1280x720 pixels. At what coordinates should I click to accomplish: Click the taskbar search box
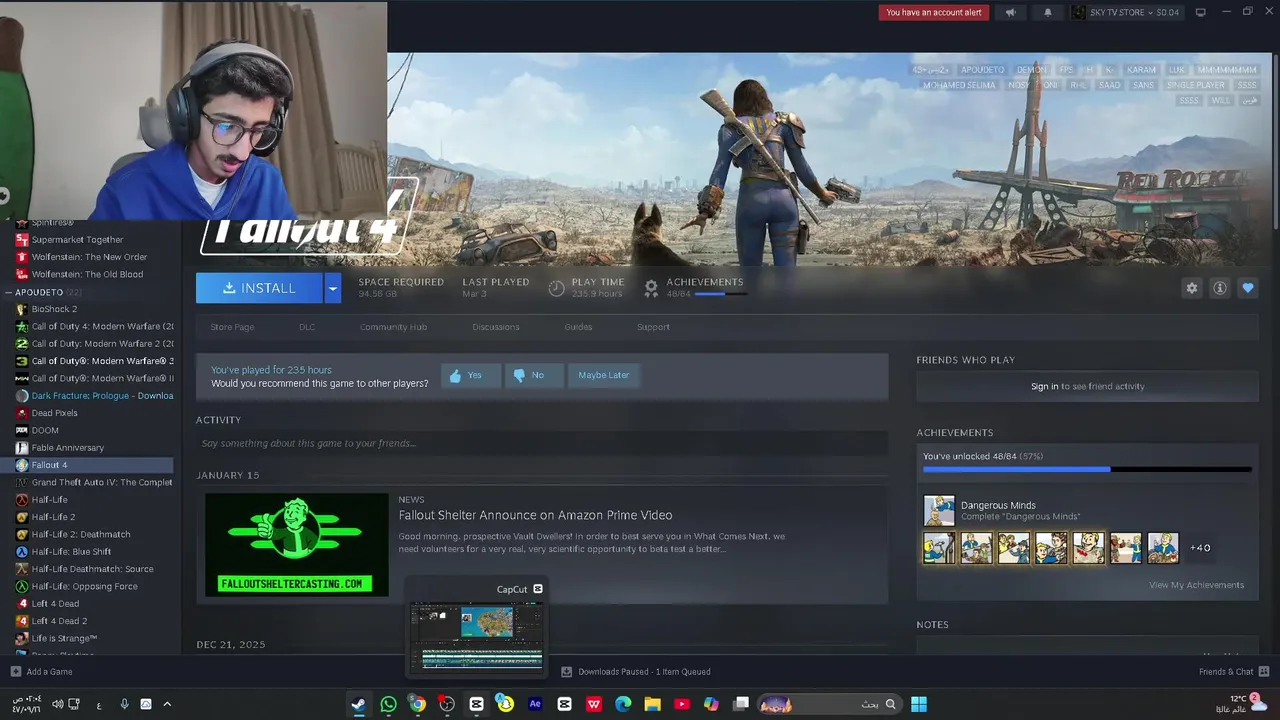pos(830,704)
